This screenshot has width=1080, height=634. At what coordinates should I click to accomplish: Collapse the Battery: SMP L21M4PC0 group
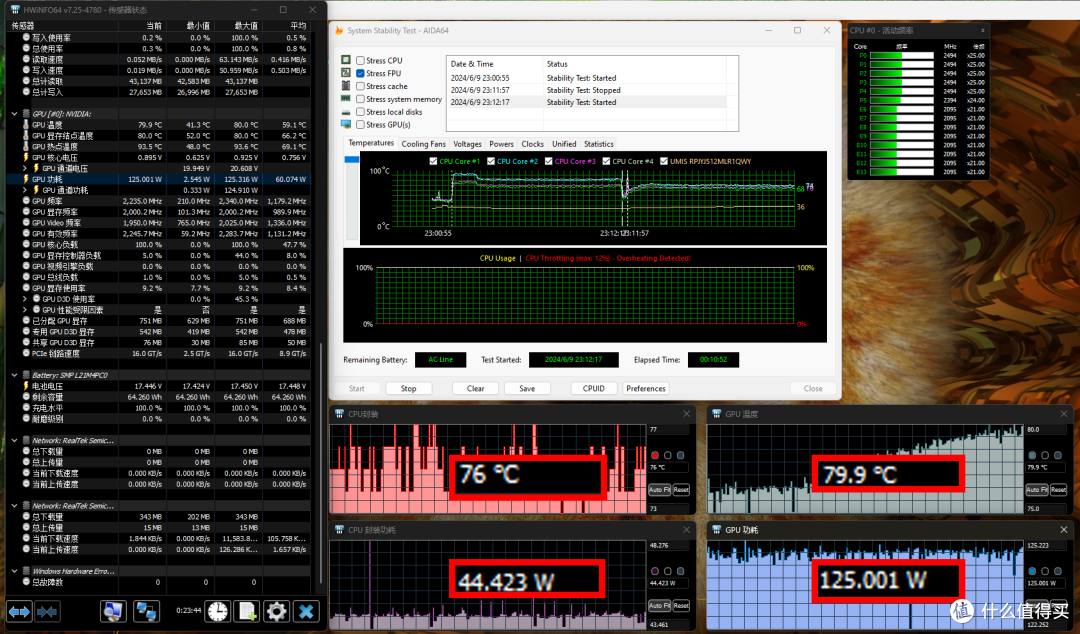(x=14, y=375)
